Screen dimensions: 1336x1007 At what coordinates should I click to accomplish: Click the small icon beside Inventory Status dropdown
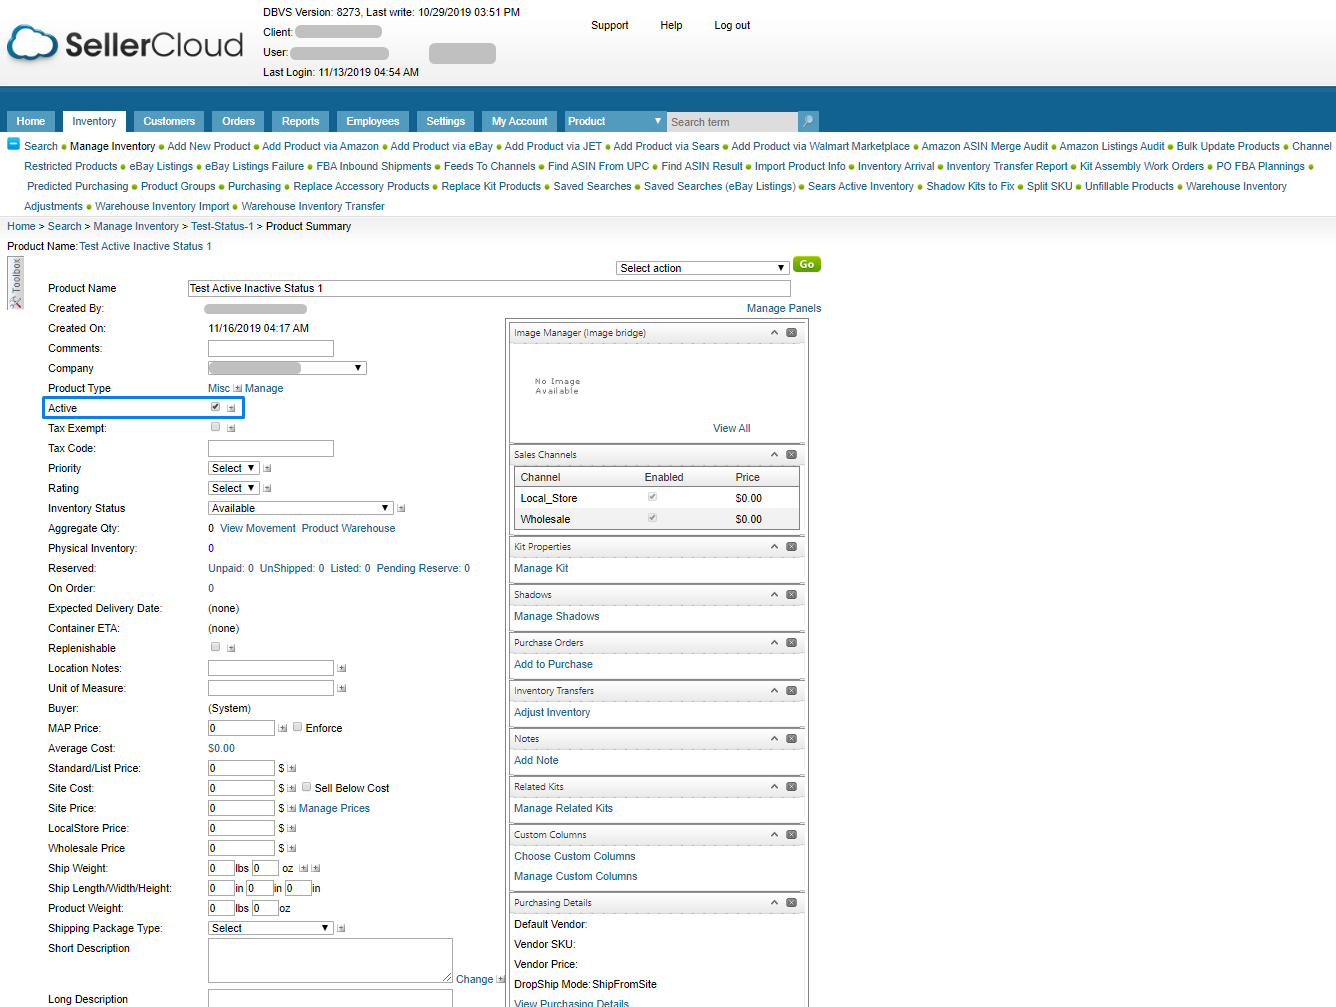click(x=401, y=508)
